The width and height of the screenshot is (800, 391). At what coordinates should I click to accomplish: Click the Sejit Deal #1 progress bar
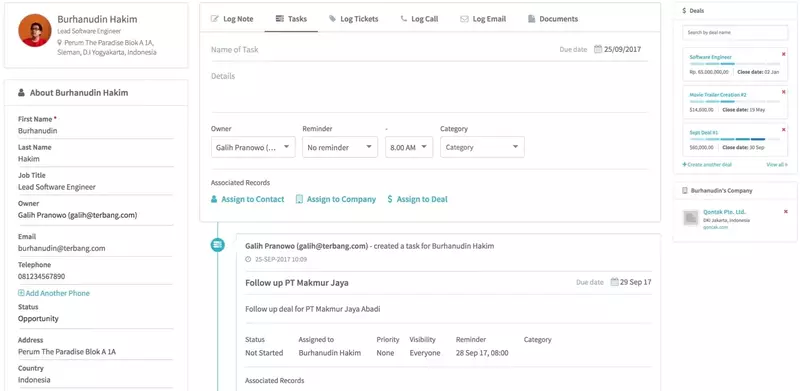click(x=735, y=139)
